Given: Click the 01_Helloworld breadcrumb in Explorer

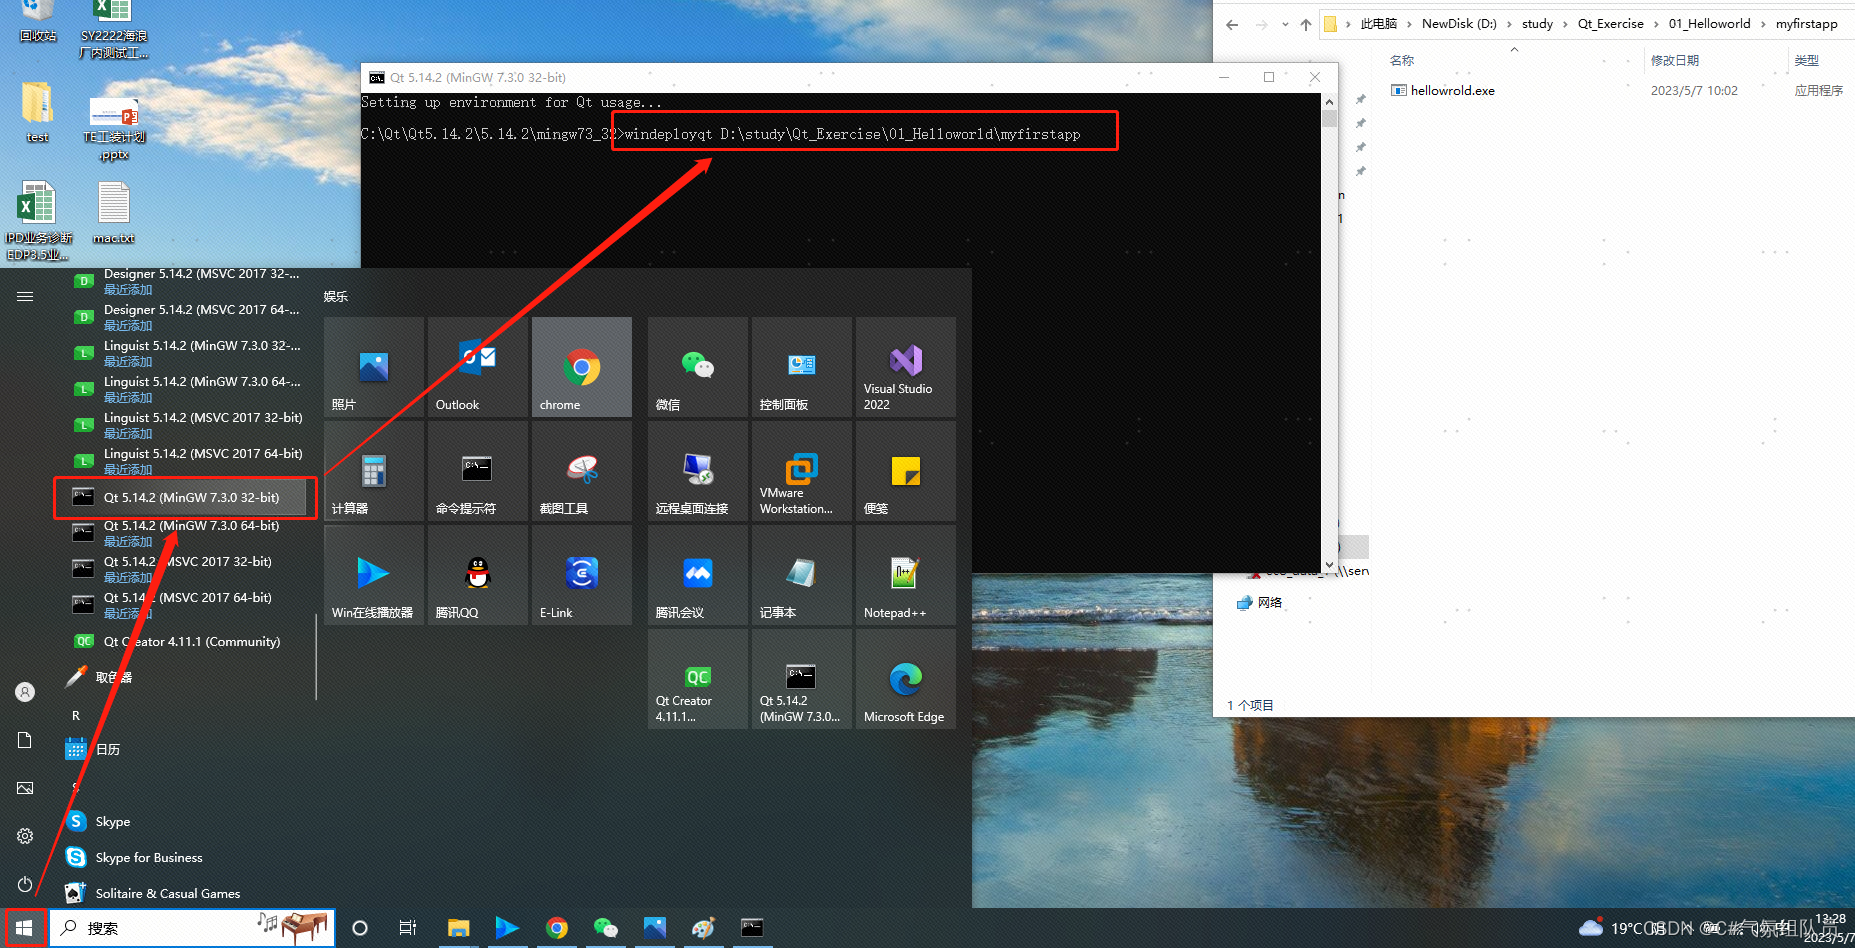Looking at the screenshot, I should tap(1709, 24).
